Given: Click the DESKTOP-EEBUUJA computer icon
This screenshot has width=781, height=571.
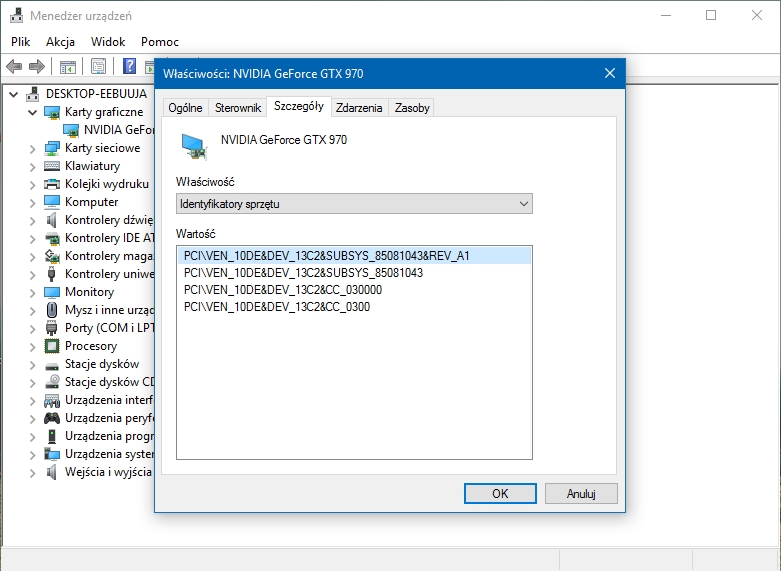Looking at the screenshot, I should coord(33,94).
